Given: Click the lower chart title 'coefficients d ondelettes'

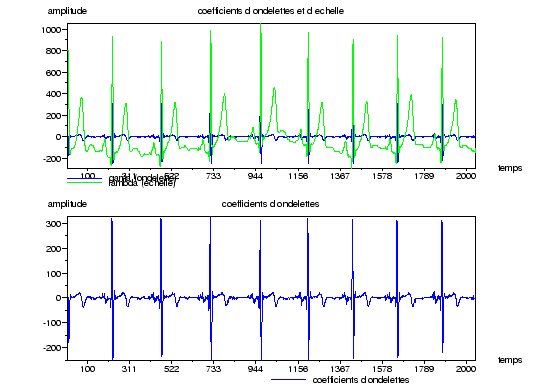Looking at the screenshot, I should tap(270, 204).
